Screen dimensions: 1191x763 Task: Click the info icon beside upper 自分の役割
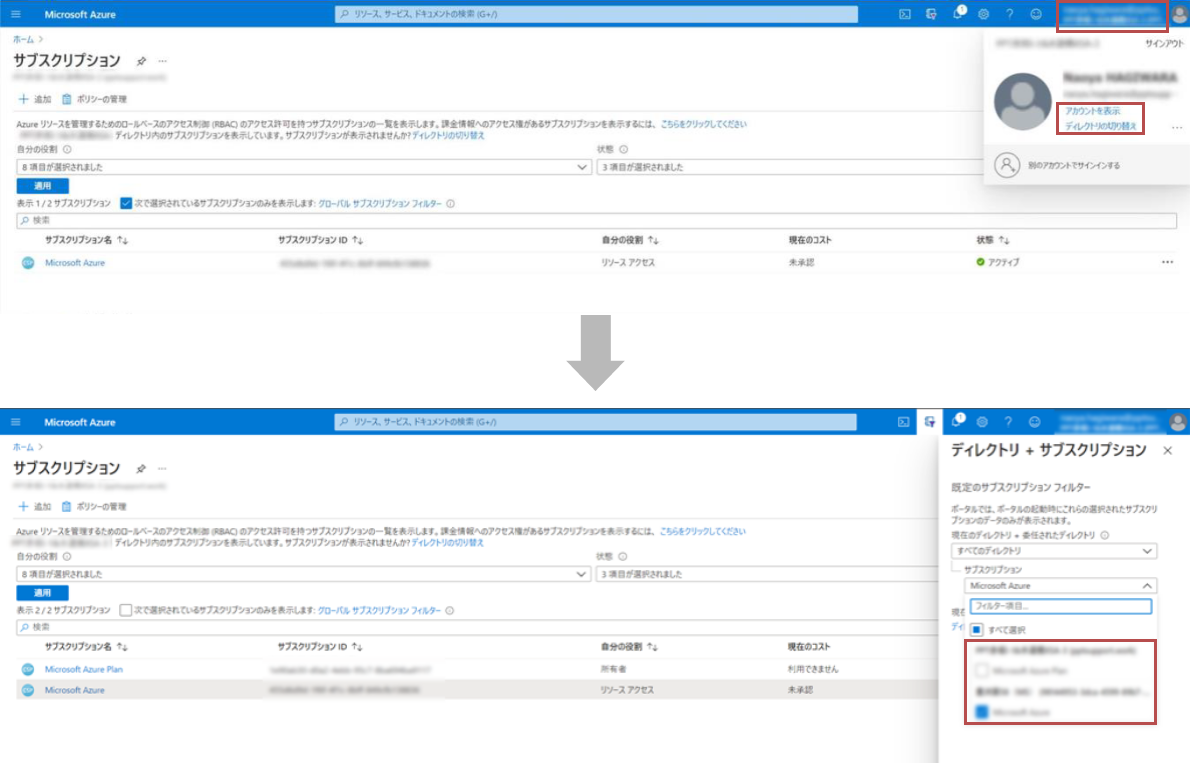click(67, 150)
